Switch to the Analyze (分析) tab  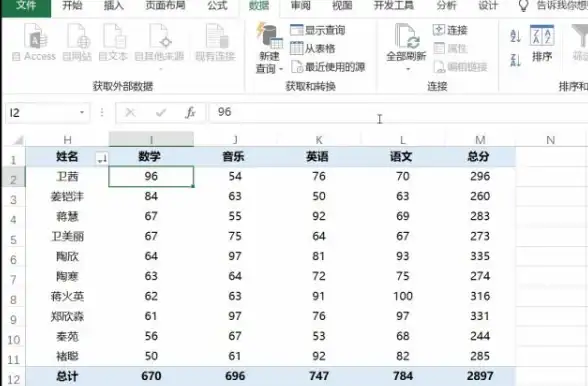pos(446,5)
